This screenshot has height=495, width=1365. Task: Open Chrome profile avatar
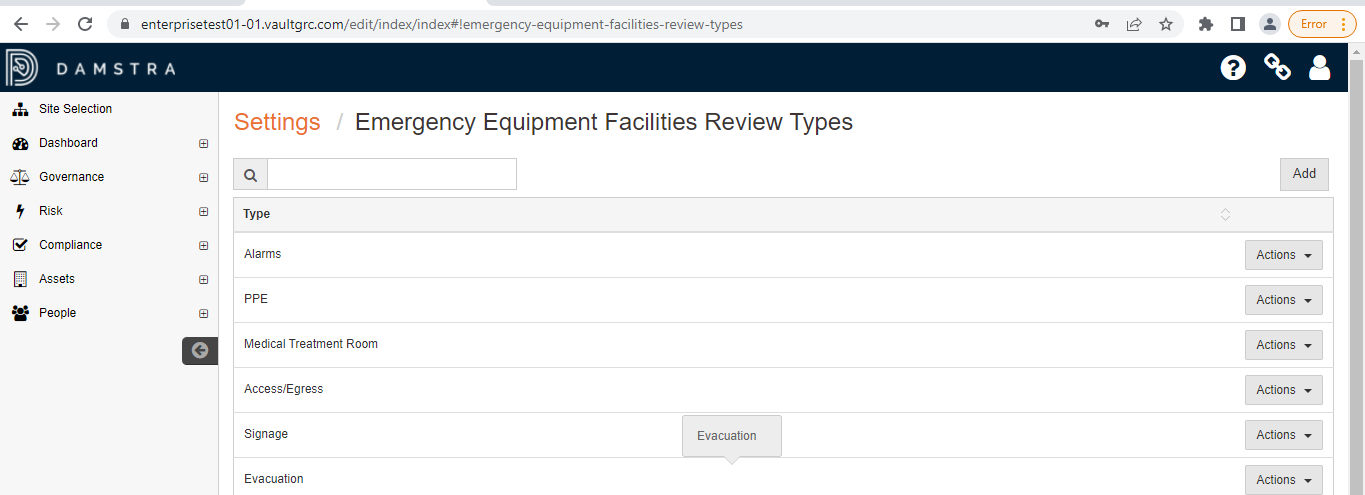(1269, 24)
